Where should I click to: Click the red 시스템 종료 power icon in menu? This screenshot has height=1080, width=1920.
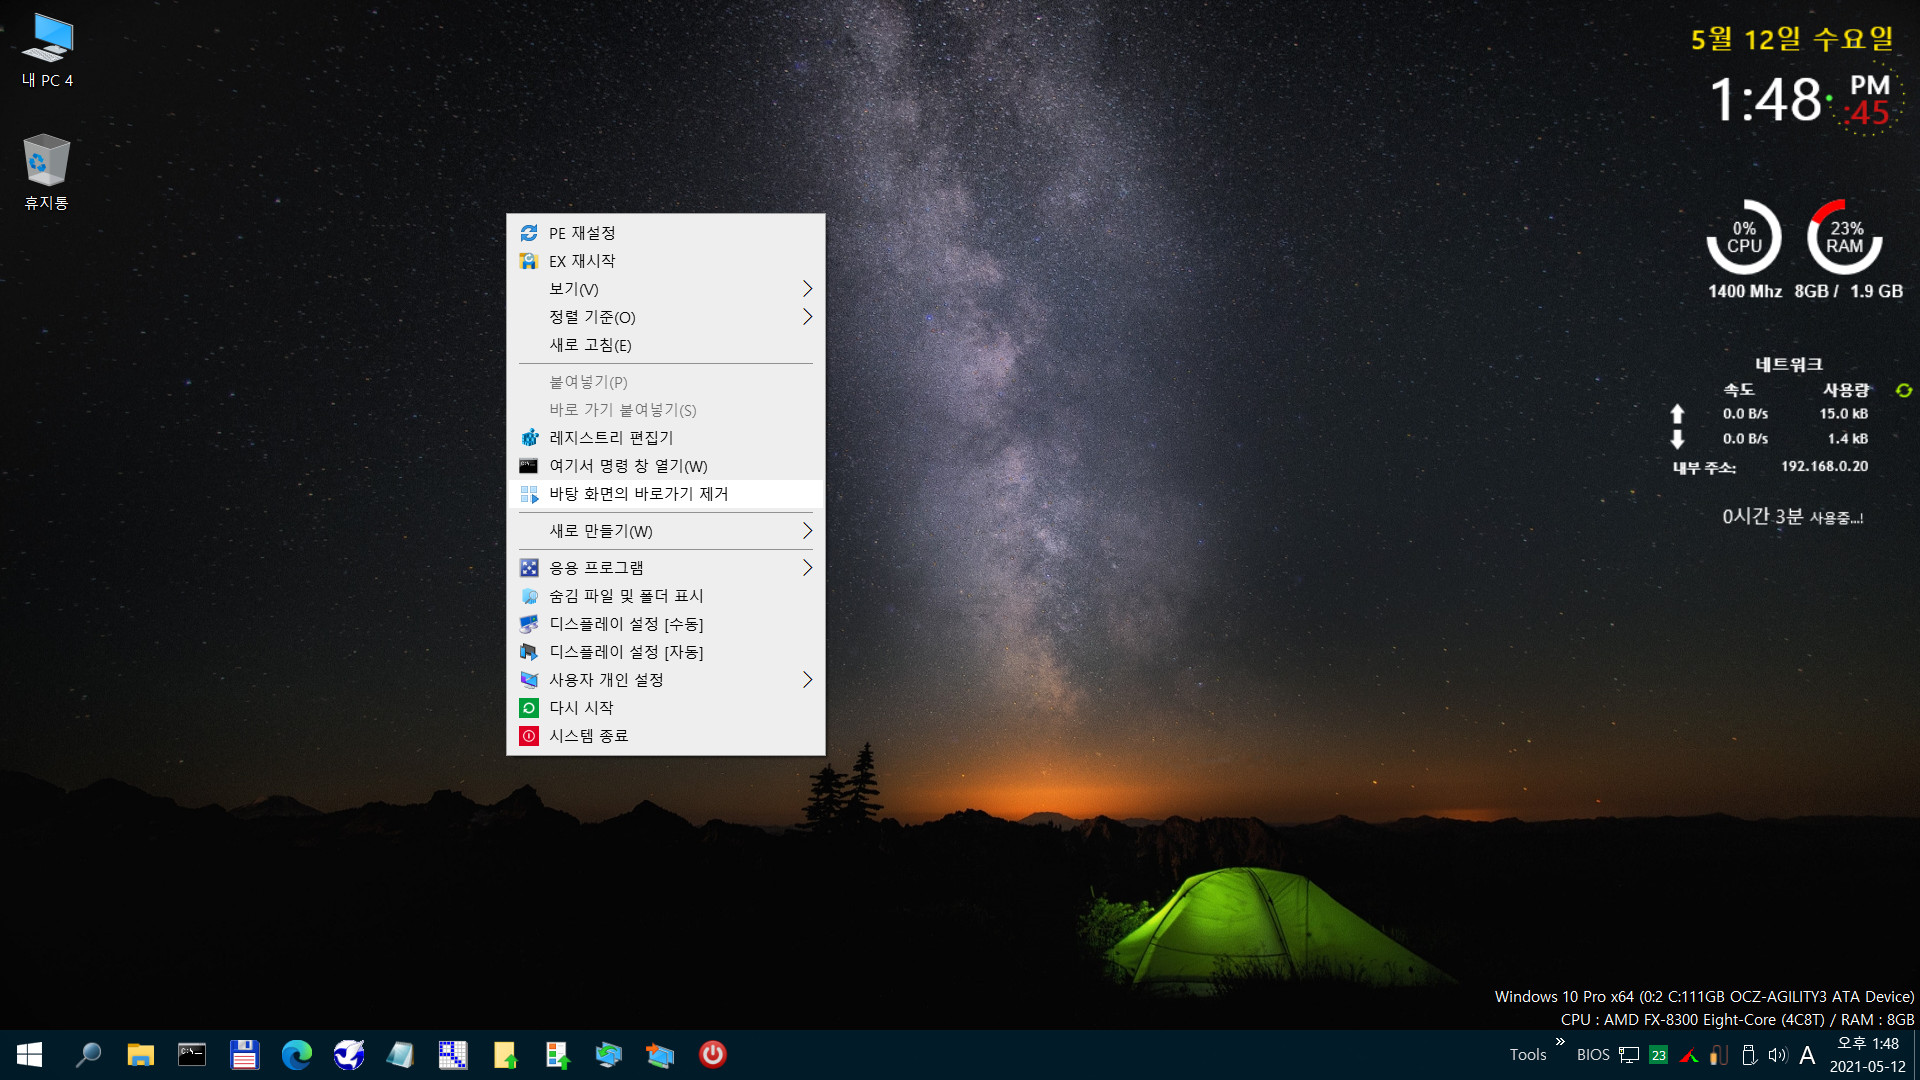pos(529,736)
